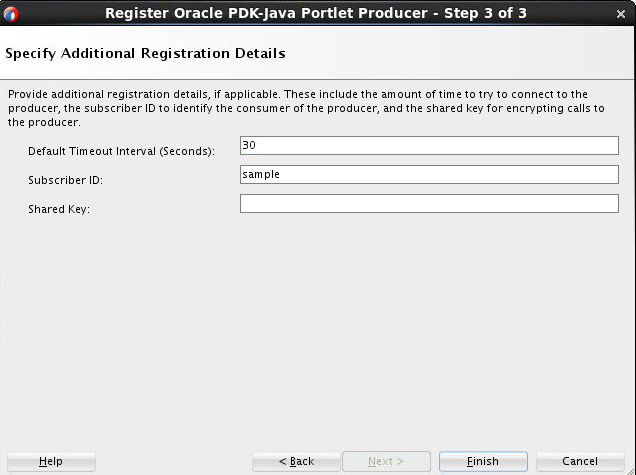The height and width of the screenshot is (475, 636).
Task: Go back with the Back button
Action: coord(296,462)
